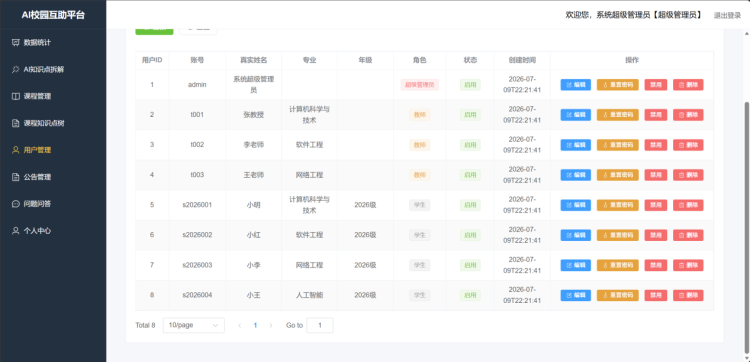This screenshot has width=750, height=362.
Task: Click 退出登录 link
Action: (x=727, y=15)
